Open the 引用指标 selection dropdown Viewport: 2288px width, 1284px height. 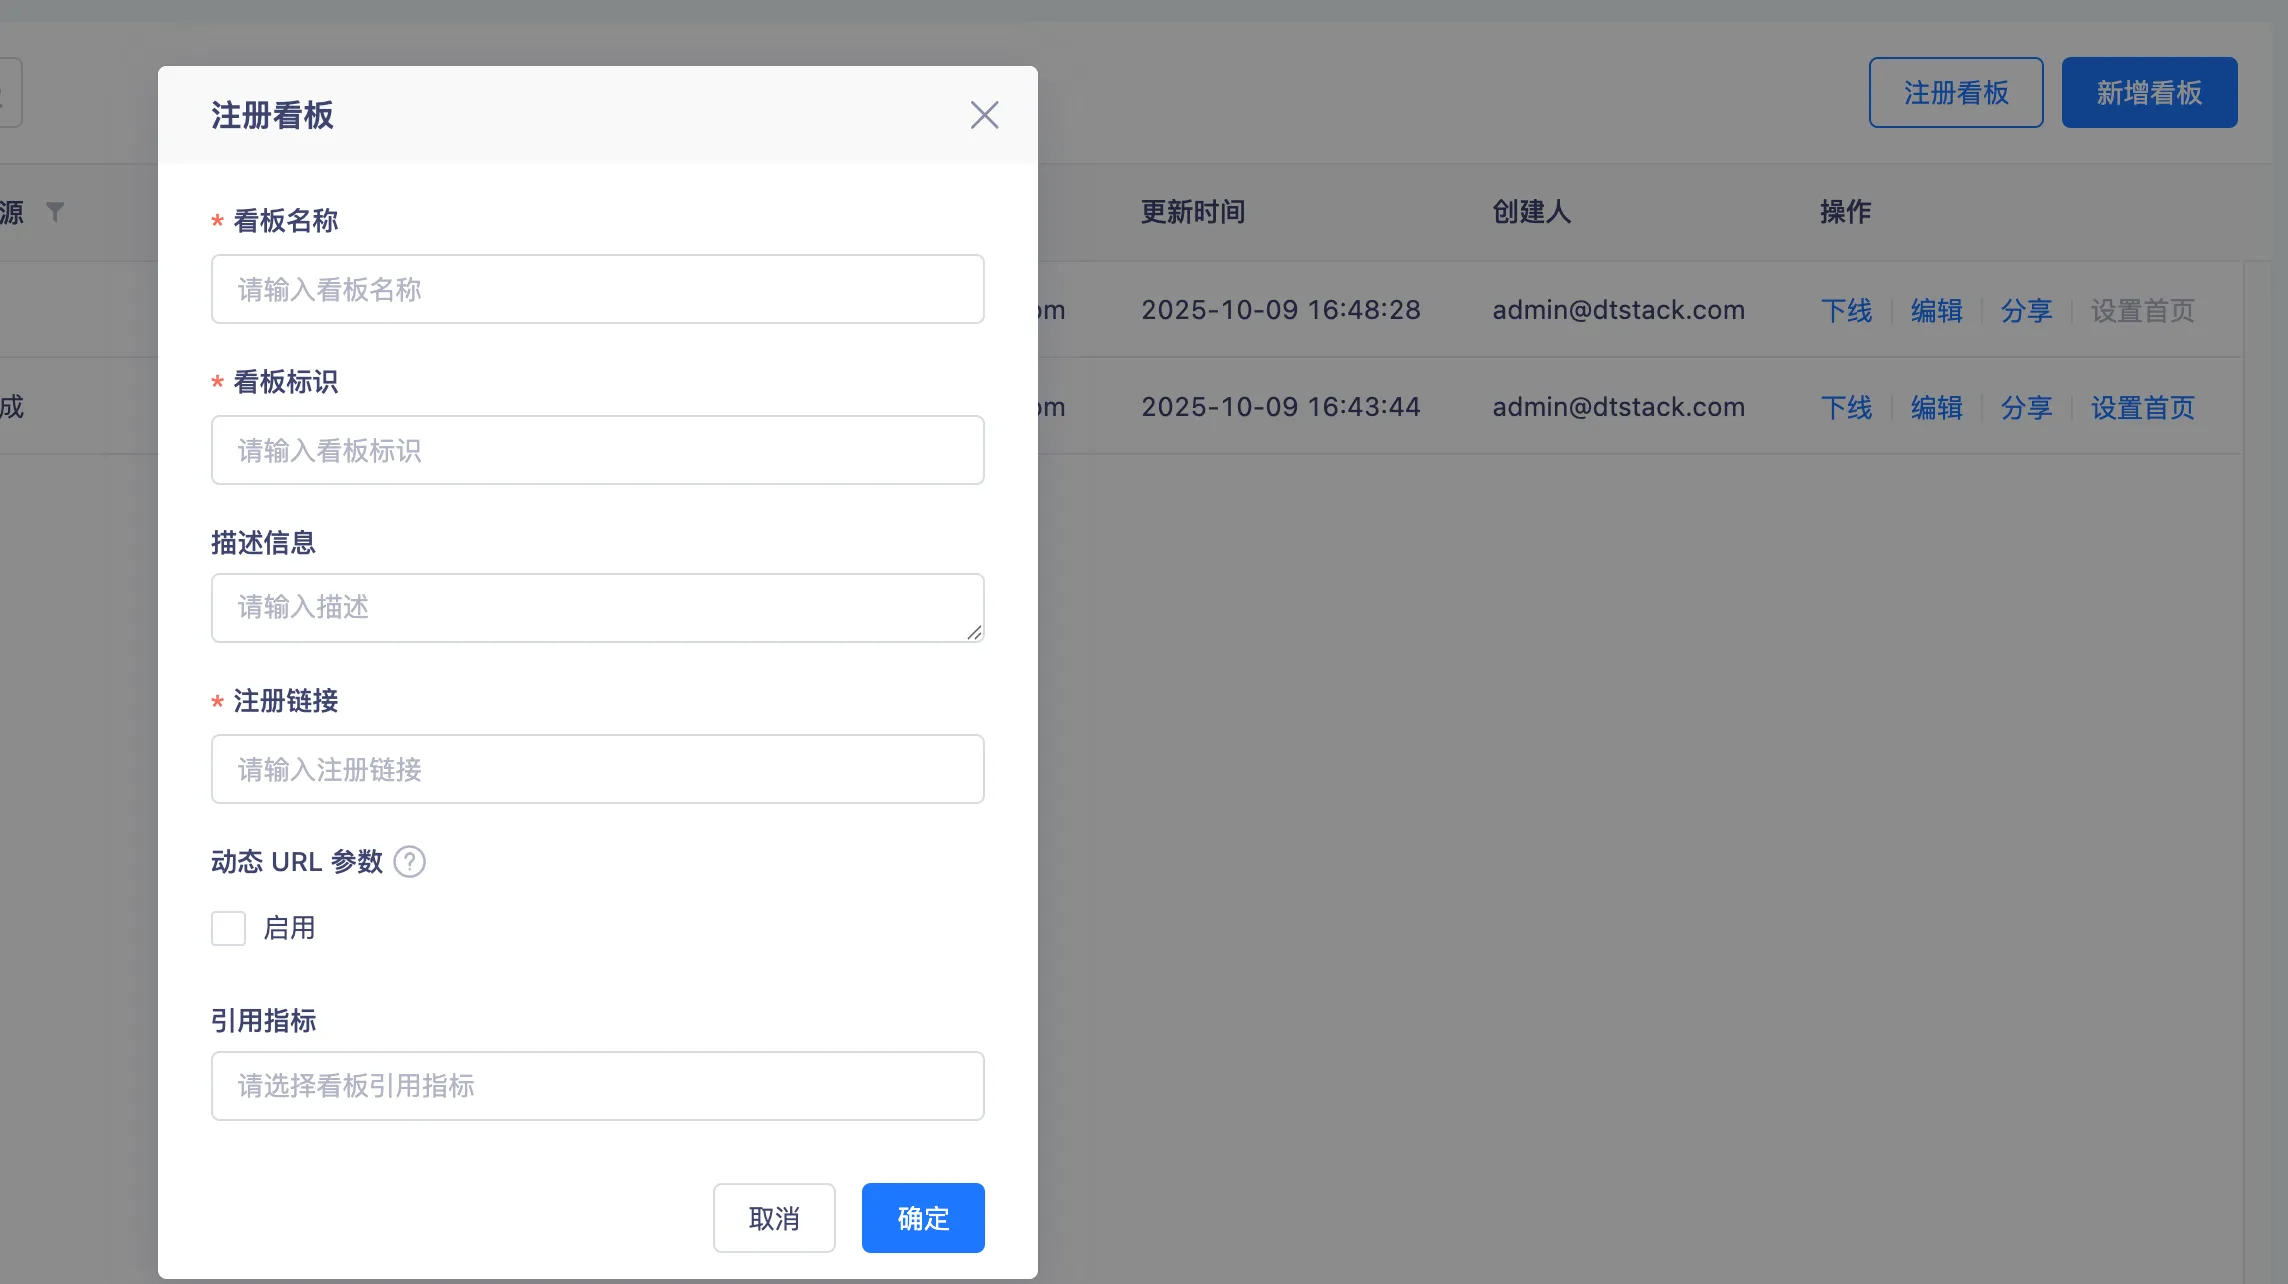(x=597, y=1085)
